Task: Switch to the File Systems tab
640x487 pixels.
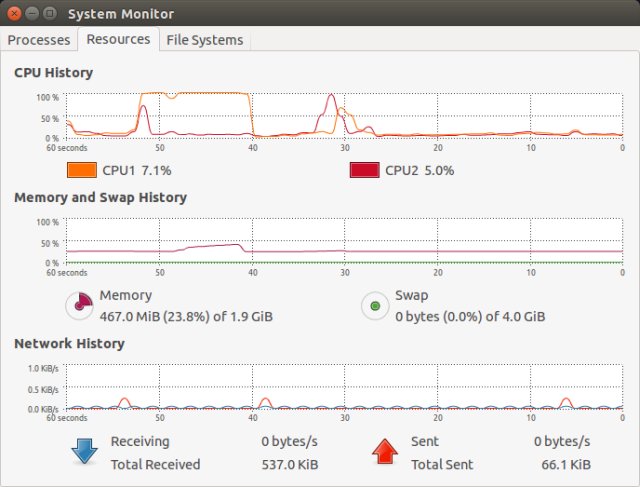Action: (204, 40)
